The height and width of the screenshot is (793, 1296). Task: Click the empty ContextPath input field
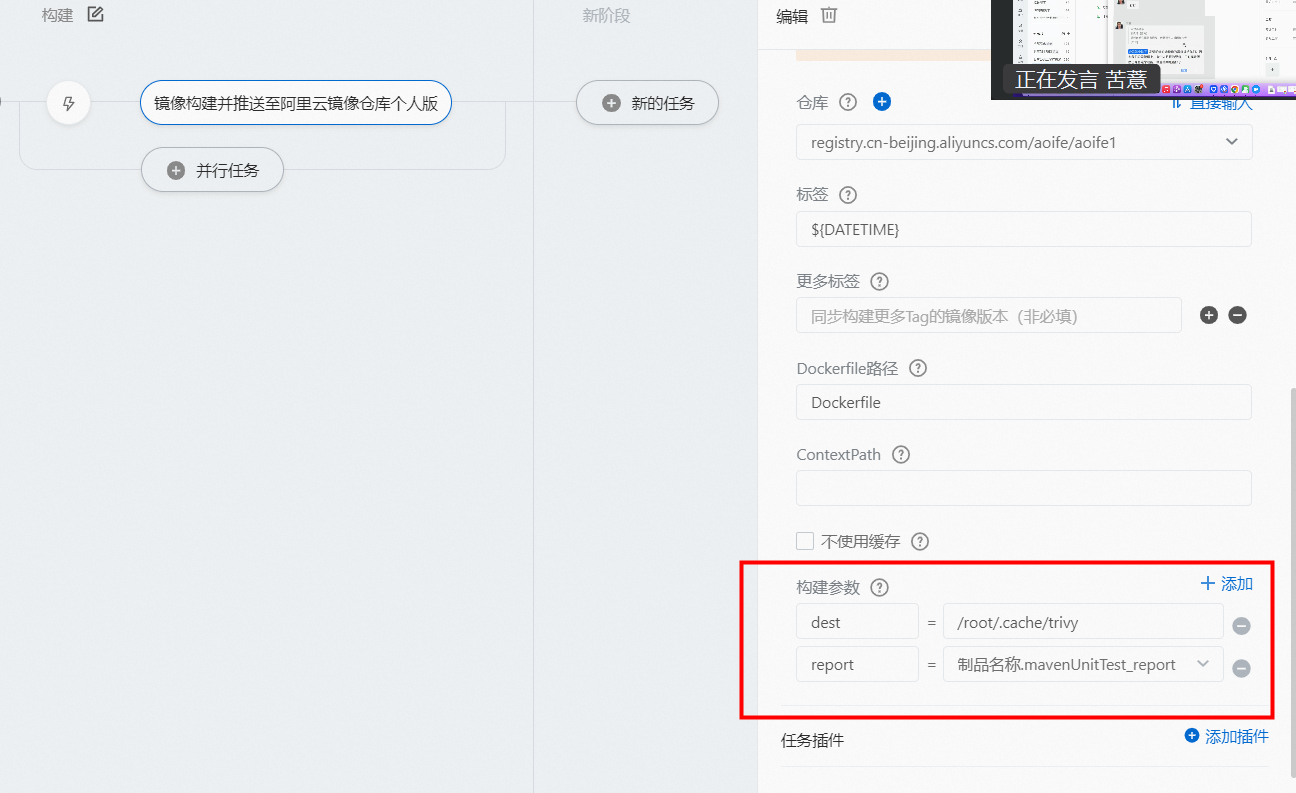1024,488
